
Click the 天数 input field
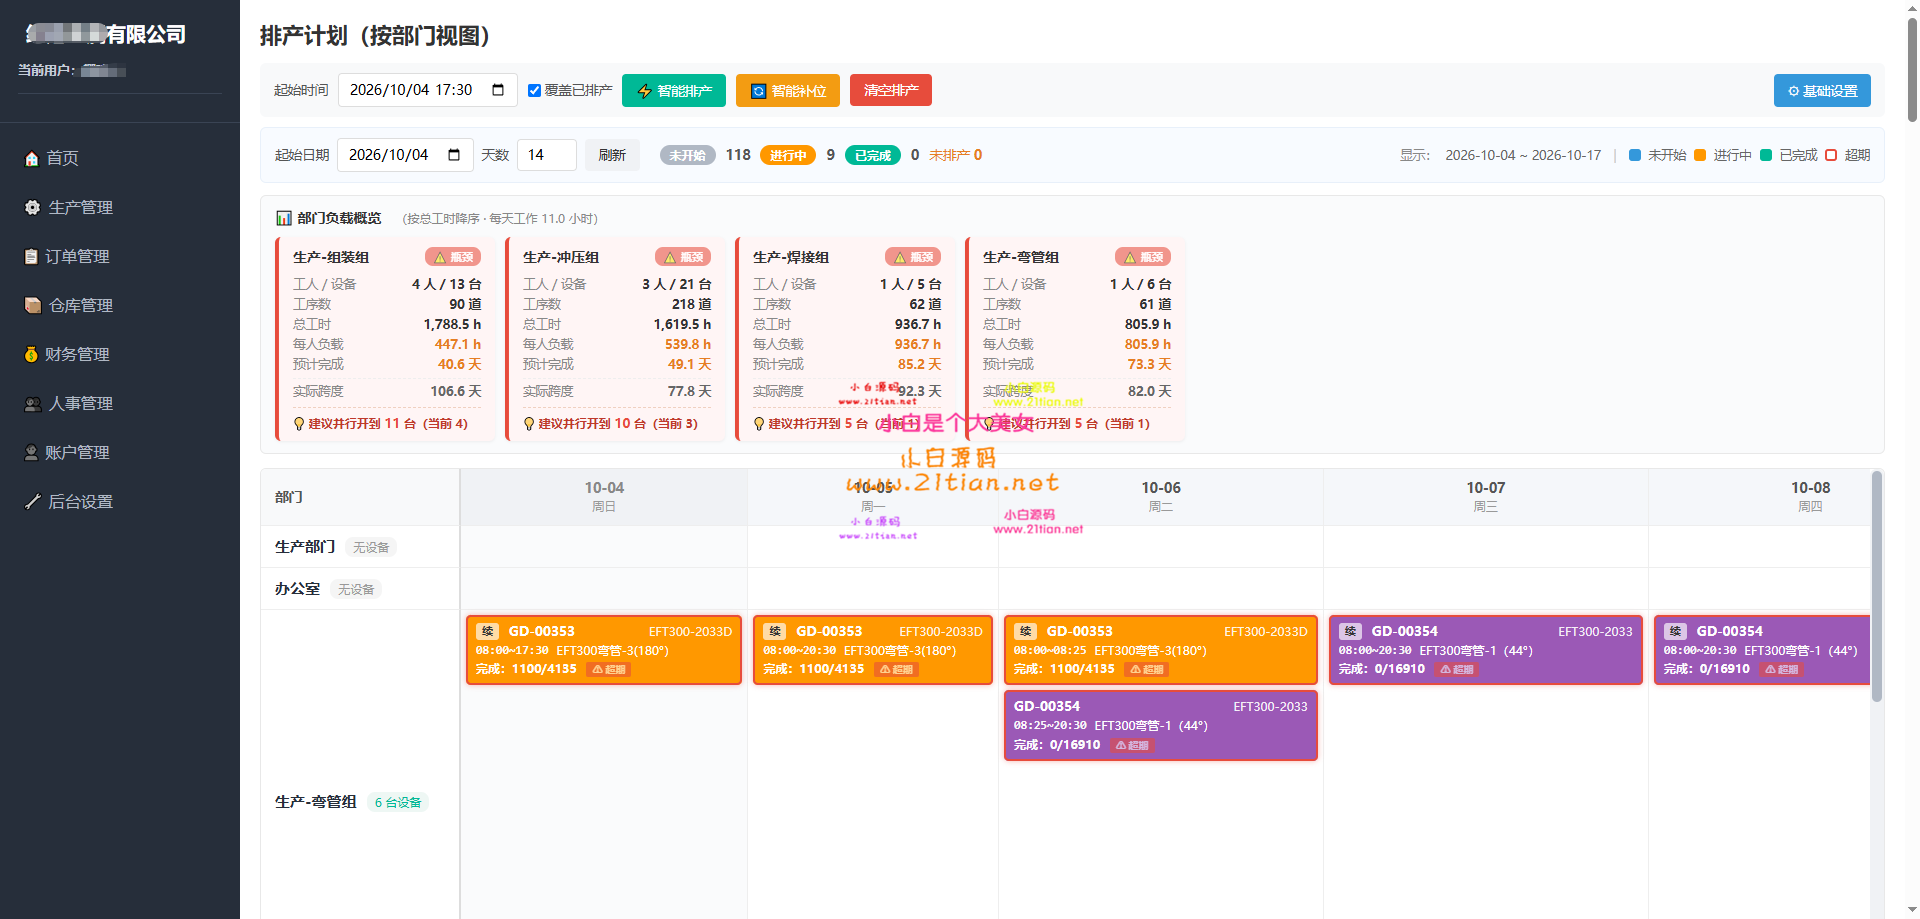point(547,155)
